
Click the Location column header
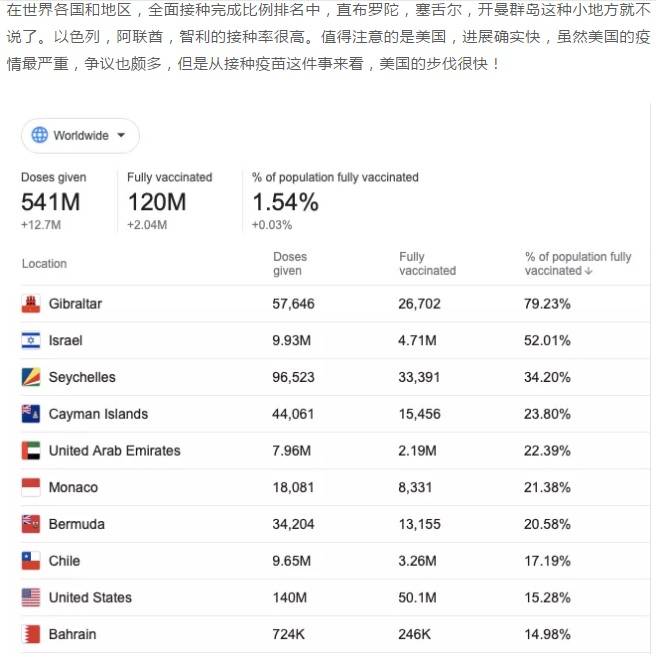(x=44, y=264)
